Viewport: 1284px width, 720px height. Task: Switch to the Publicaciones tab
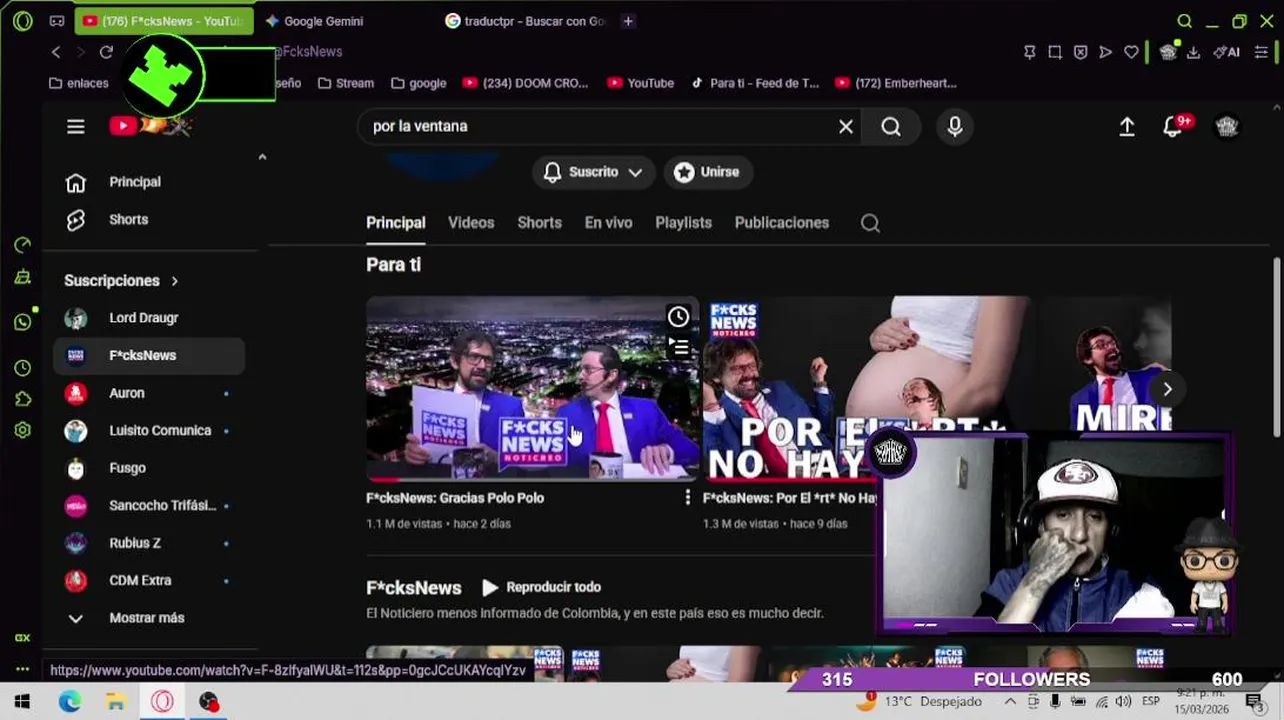[781, 223]
